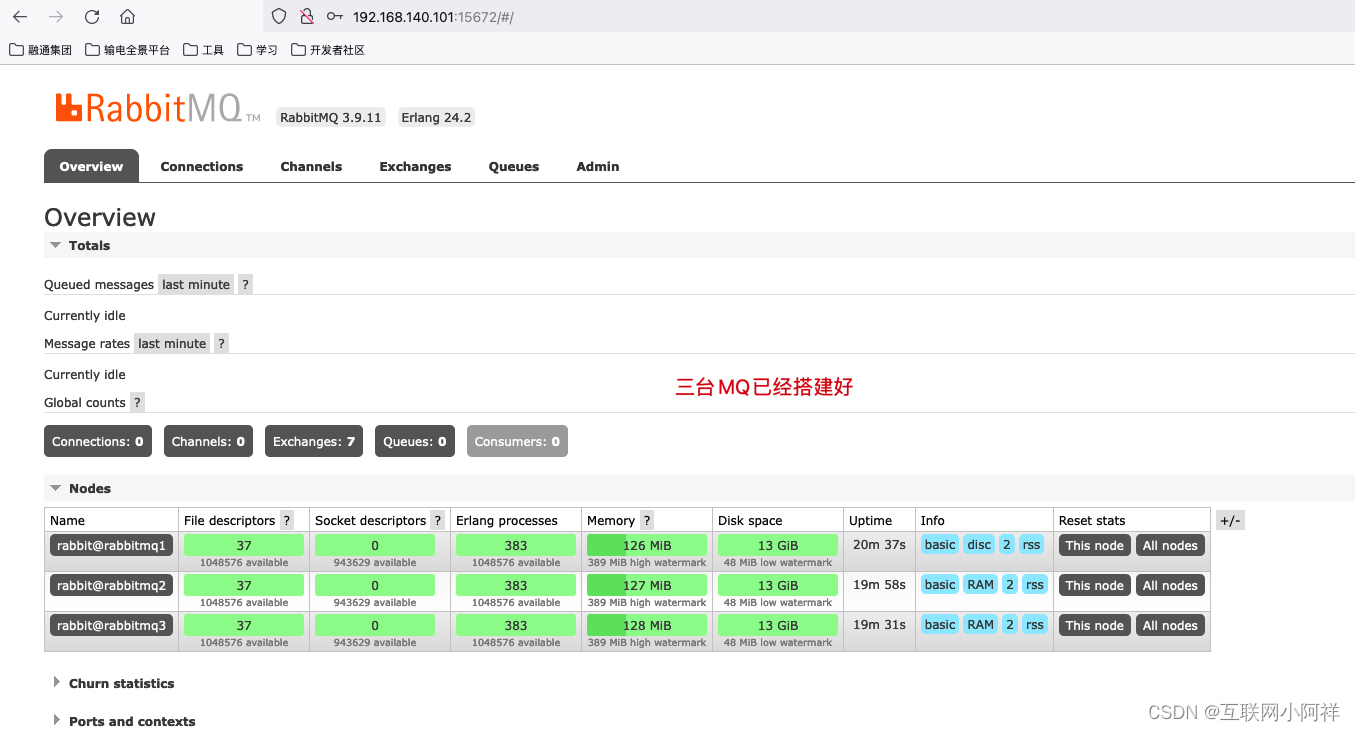Change Queued messages last minute range
This screenshot has width=1355, height=731.
[x=196, y=284]
